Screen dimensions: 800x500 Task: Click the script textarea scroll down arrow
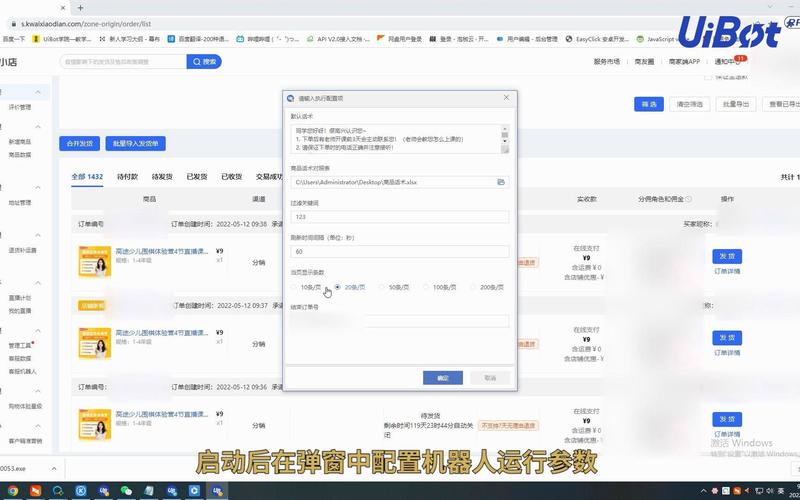click(x=505, y=141)
